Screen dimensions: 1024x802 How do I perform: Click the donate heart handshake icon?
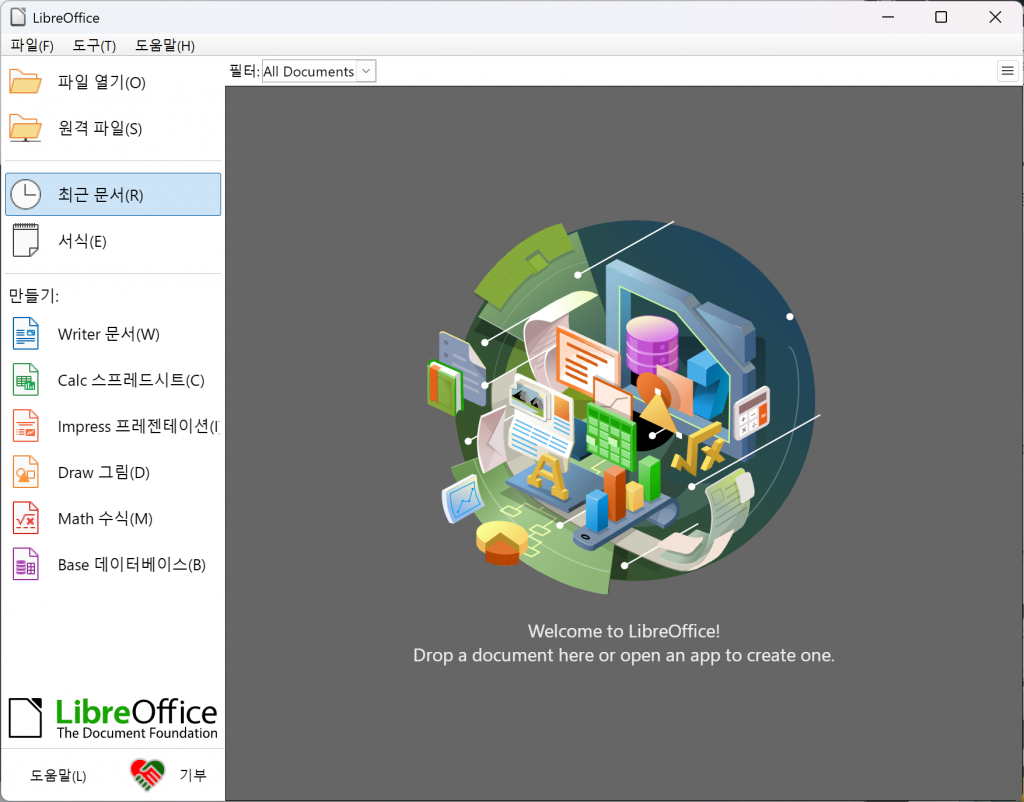point(147,775)
